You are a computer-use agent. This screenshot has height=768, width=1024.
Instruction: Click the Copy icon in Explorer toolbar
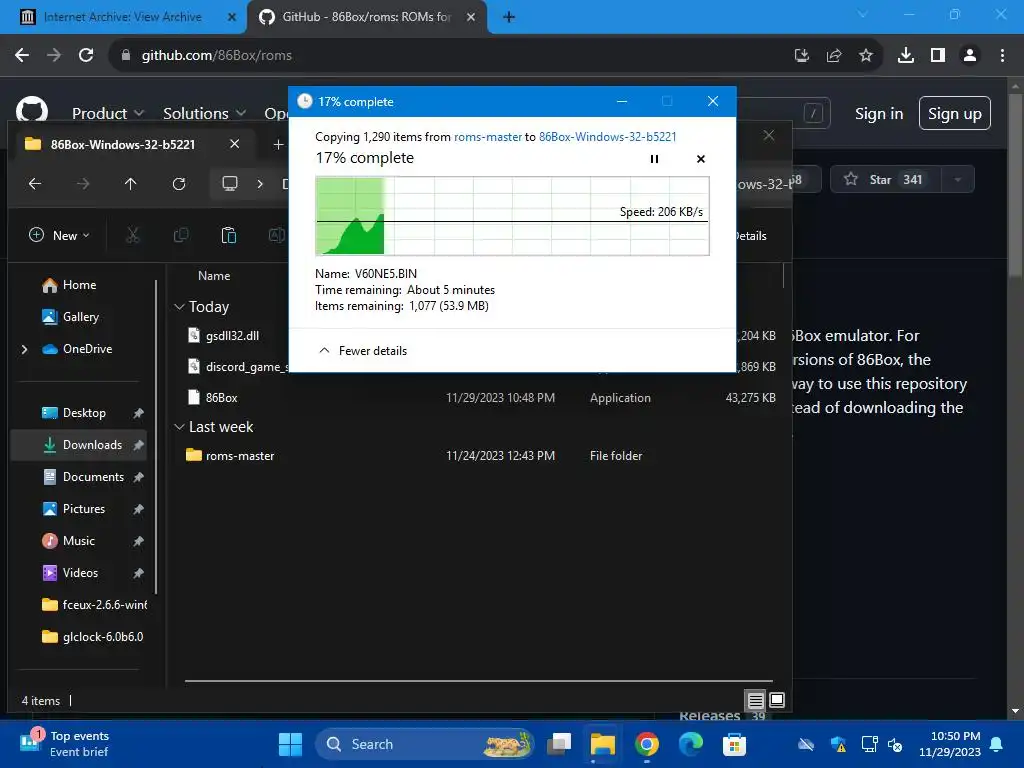pos(181,235)
